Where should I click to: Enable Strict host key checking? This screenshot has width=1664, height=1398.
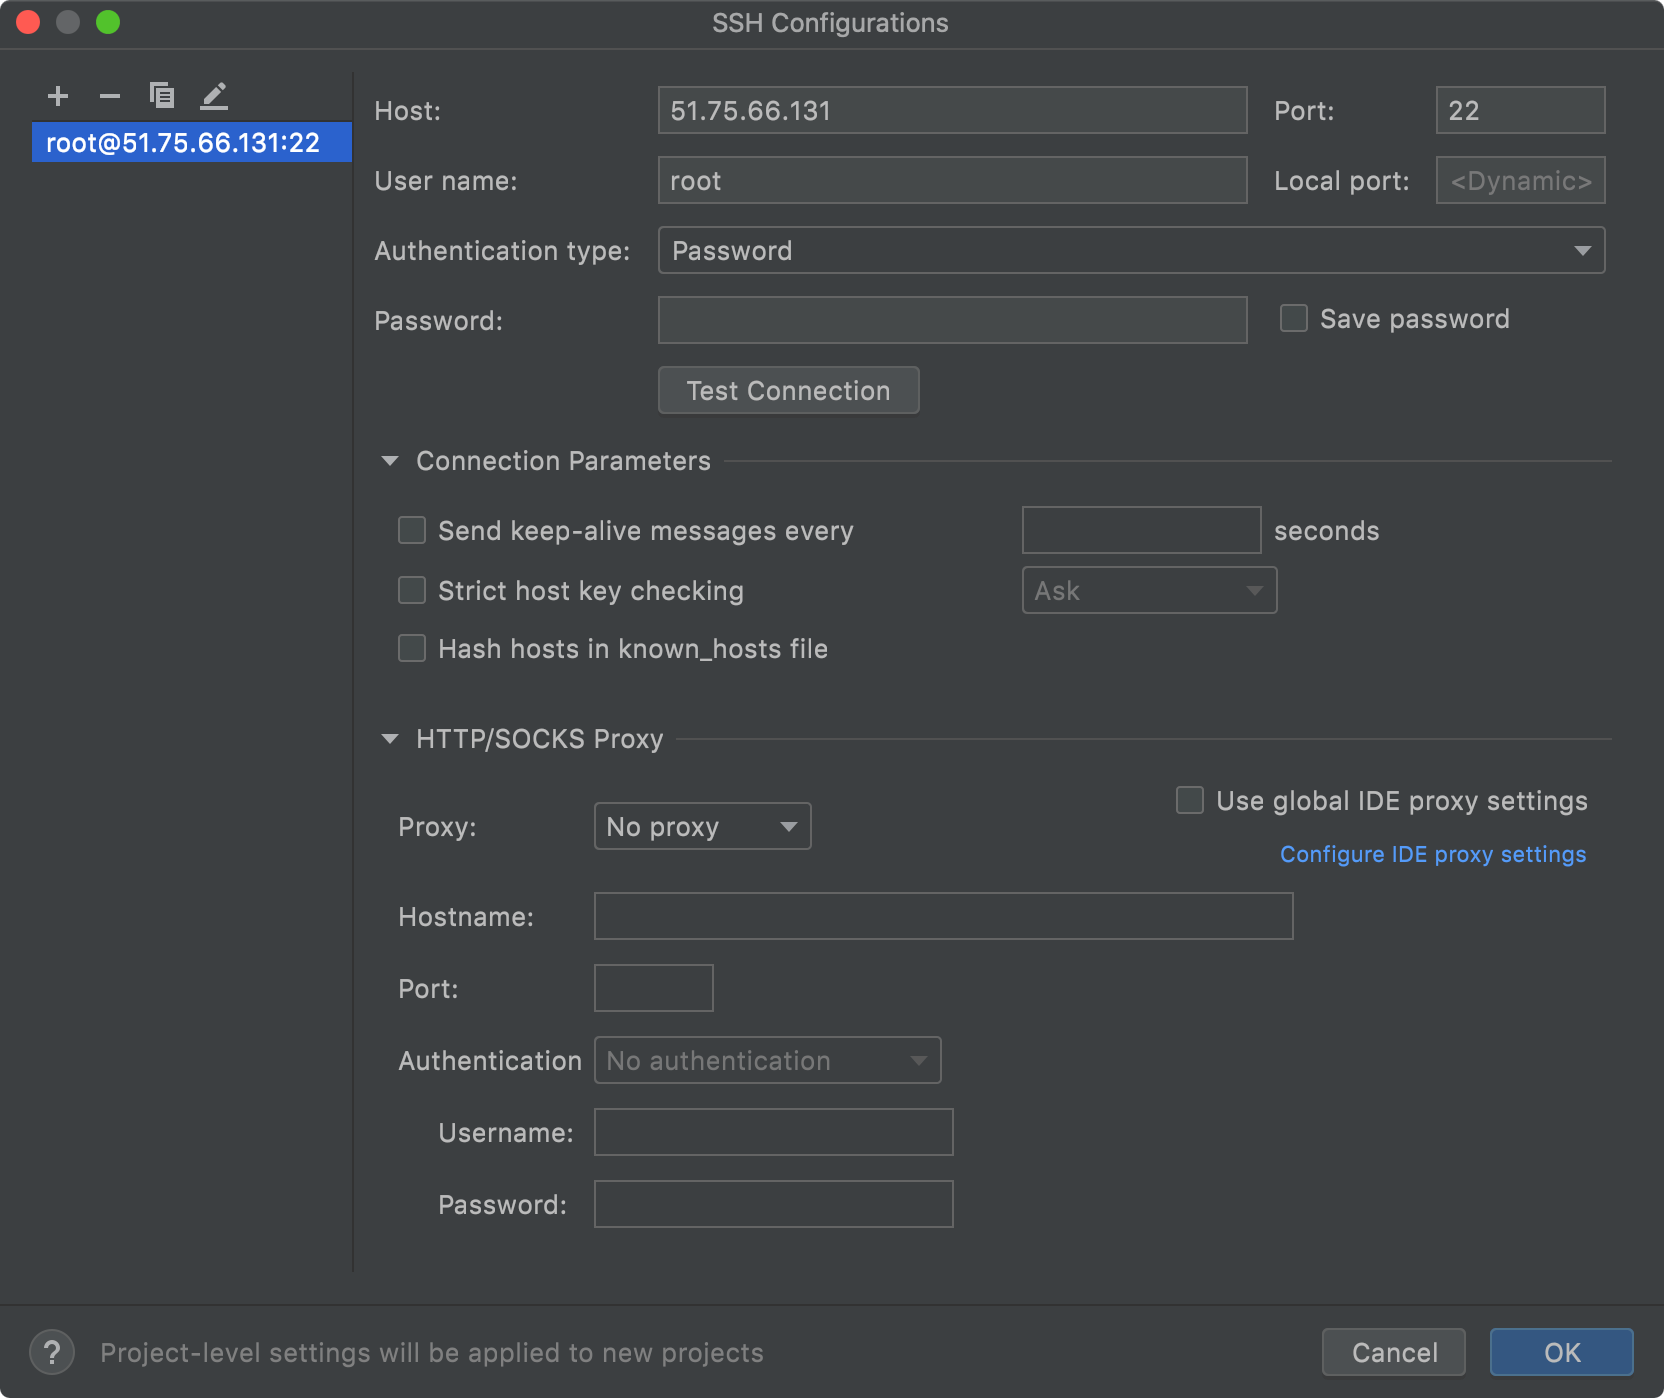[x=411, y=590]
